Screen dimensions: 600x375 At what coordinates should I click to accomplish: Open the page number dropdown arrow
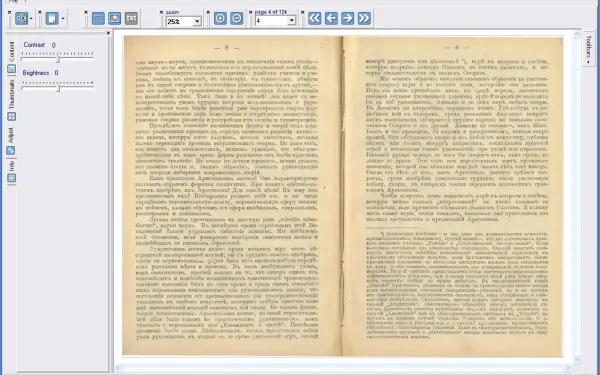tap(292, 21)
